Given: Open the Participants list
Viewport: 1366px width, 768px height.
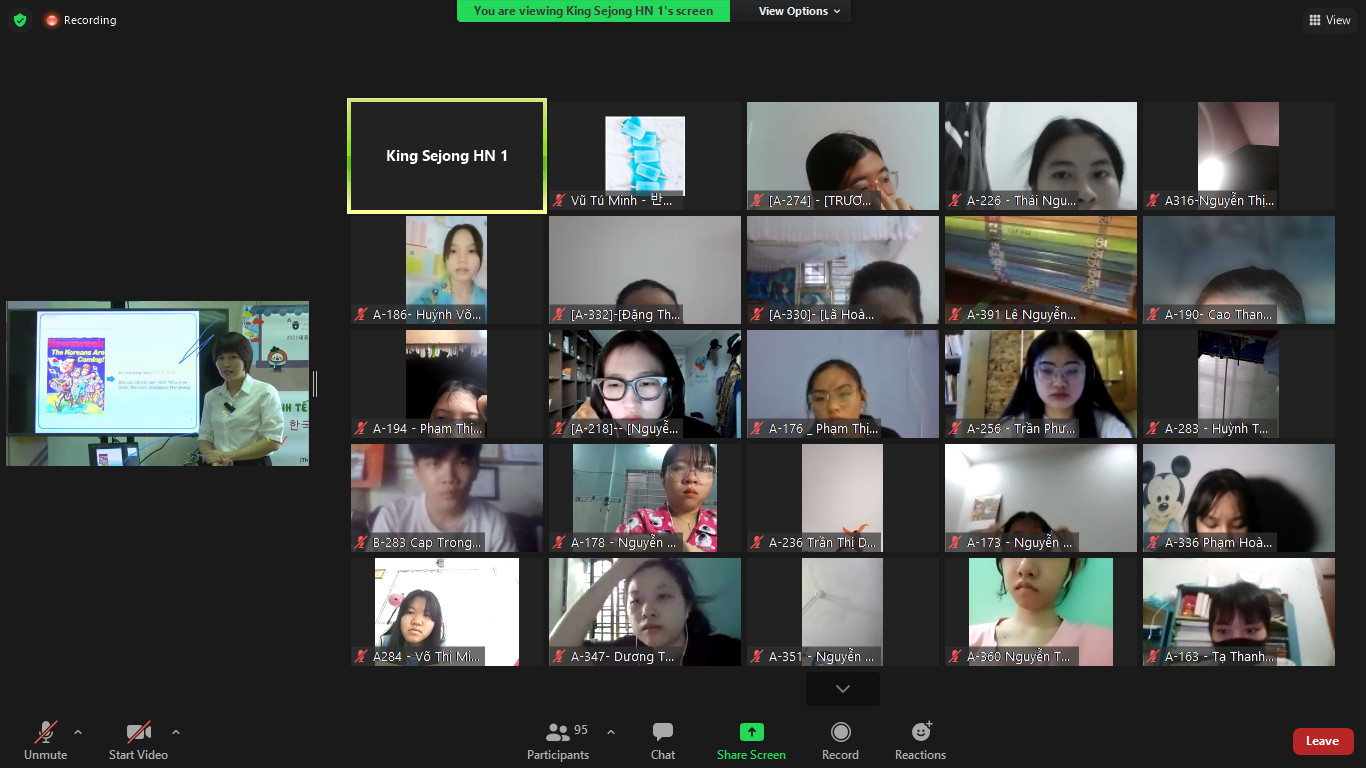Looking at the screenshot, I should [558, 740].
